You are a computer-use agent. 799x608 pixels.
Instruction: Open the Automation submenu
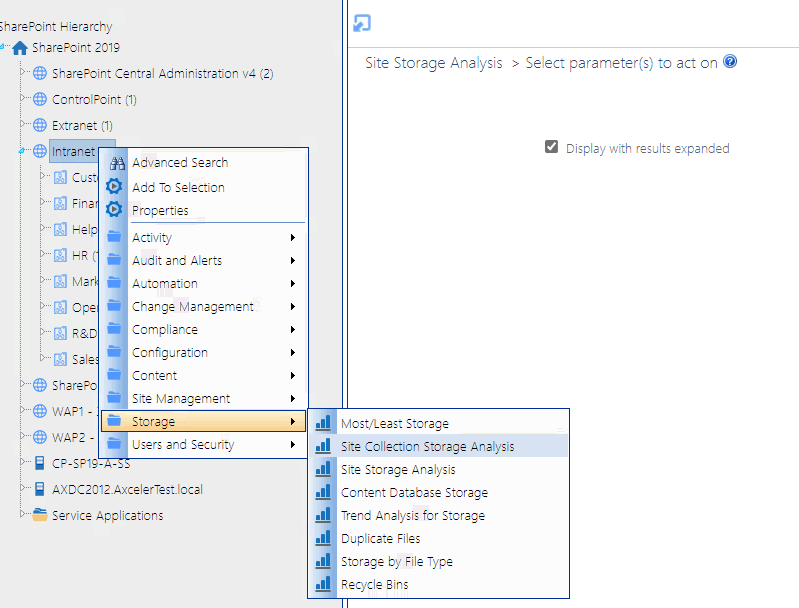204,283
